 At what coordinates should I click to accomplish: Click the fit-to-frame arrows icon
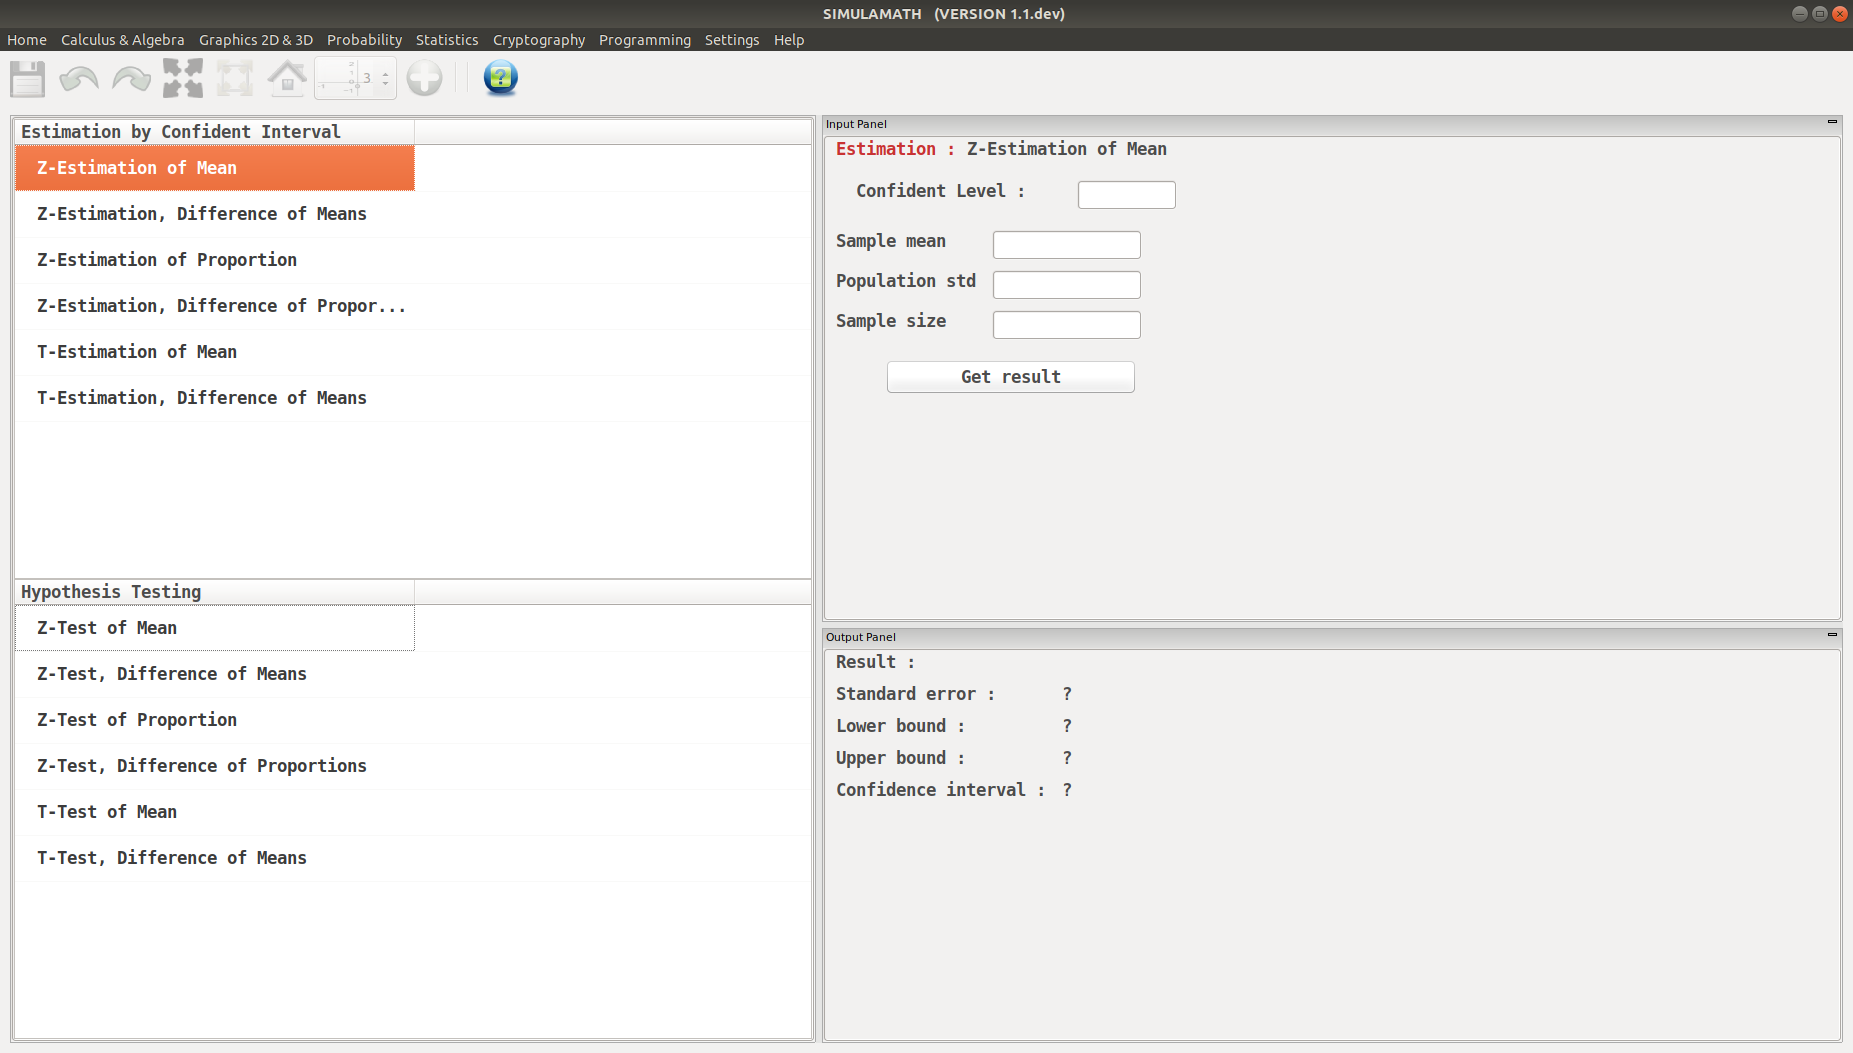tap(235, 78)
